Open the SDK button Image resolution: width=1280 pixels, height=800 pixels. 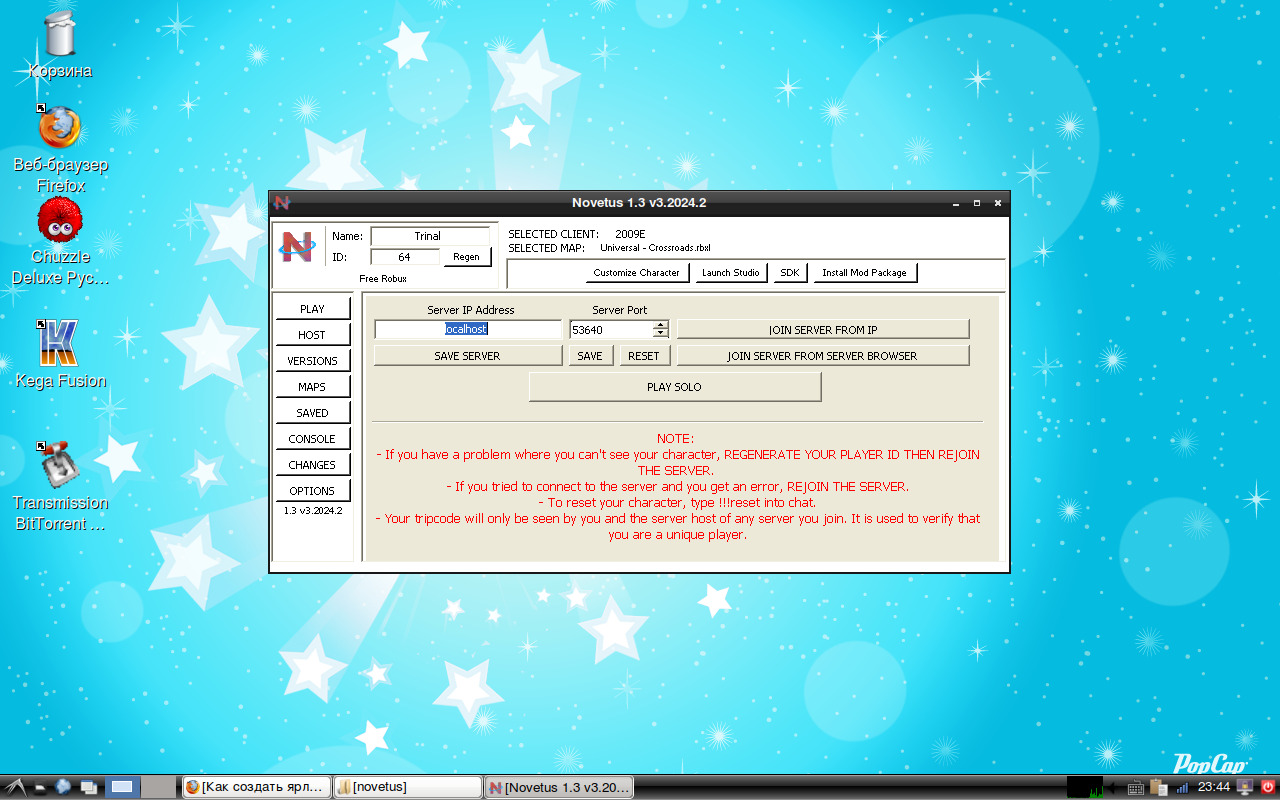click(x=790, y=273)
